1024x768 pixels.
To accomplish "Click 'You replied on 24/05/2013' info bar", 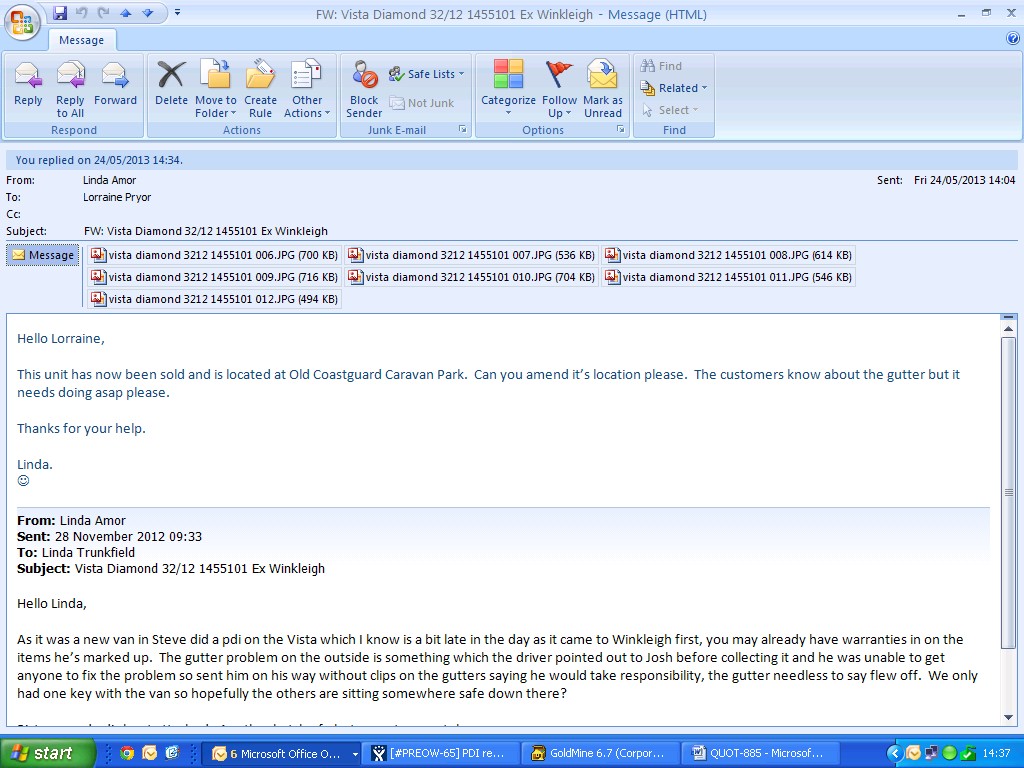I will coord(511,160).
